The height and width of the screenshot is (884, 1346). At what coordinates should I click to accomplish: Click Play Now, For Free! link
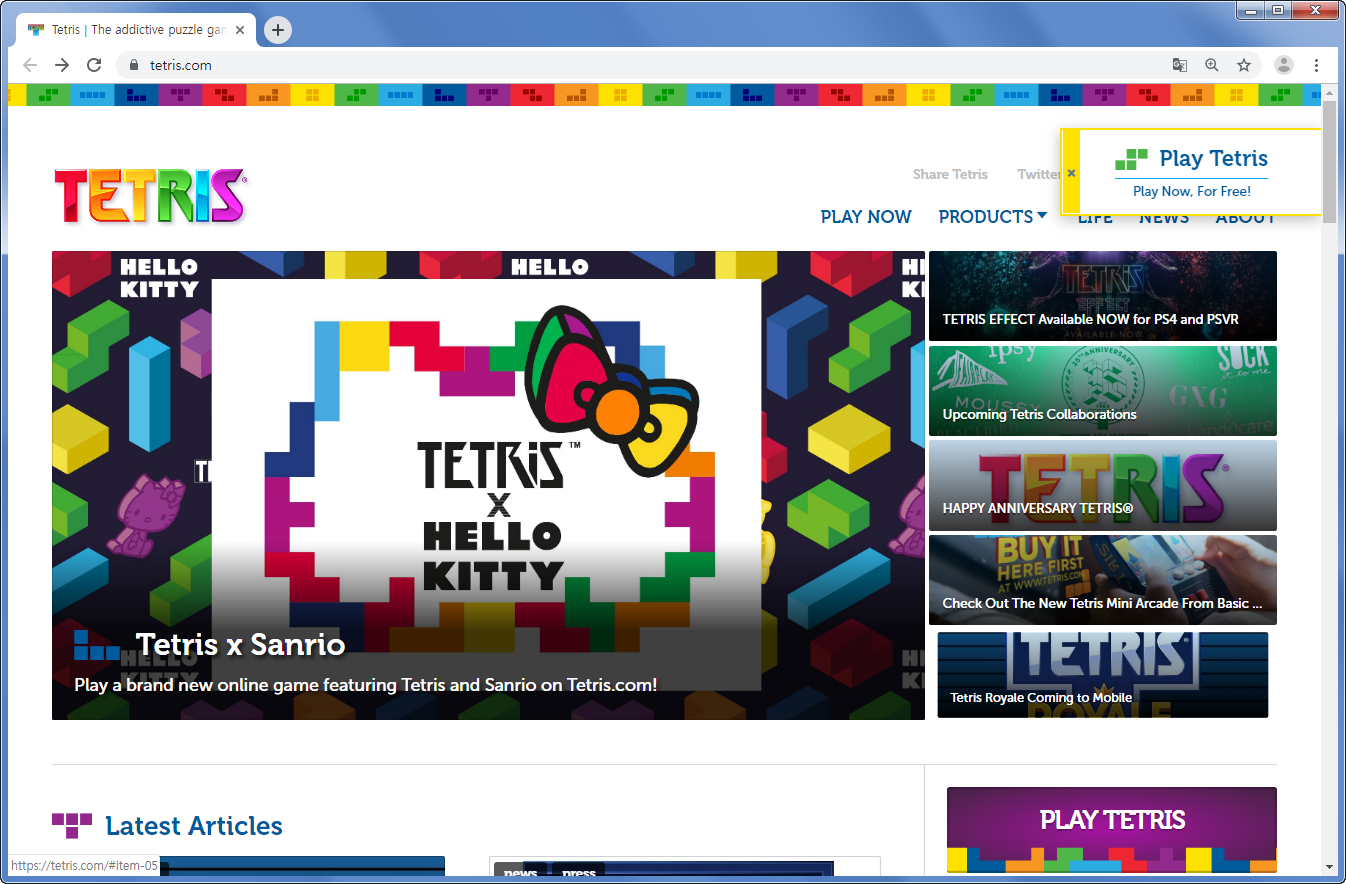coord(1192,191)
